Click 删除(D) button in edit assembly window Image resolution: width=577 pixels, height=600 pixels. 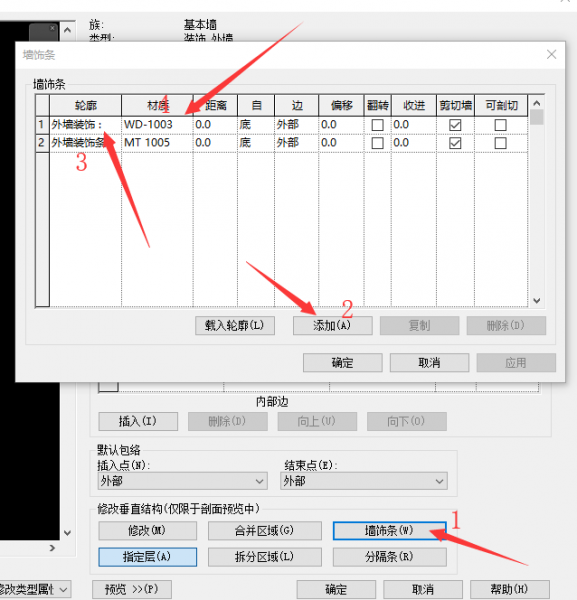pos(228,421)
